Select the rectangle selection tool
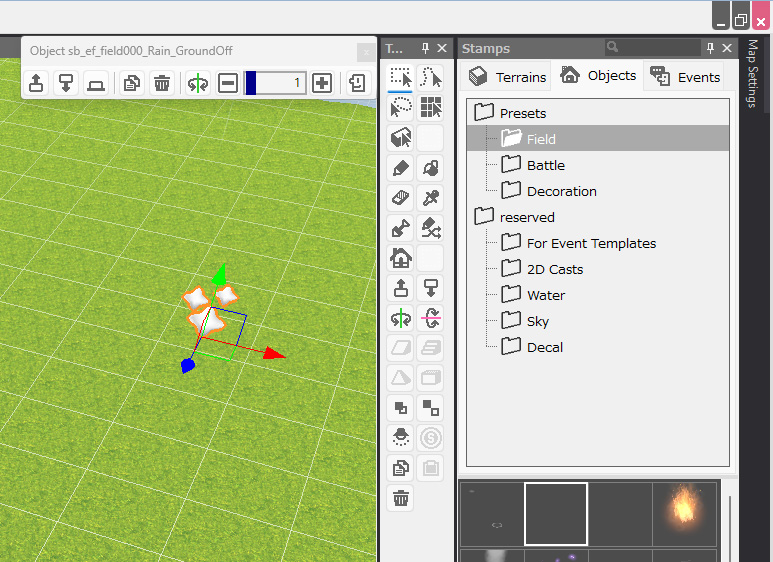The image size is (773, 562). pyautogui.click(x=400, y=78)
